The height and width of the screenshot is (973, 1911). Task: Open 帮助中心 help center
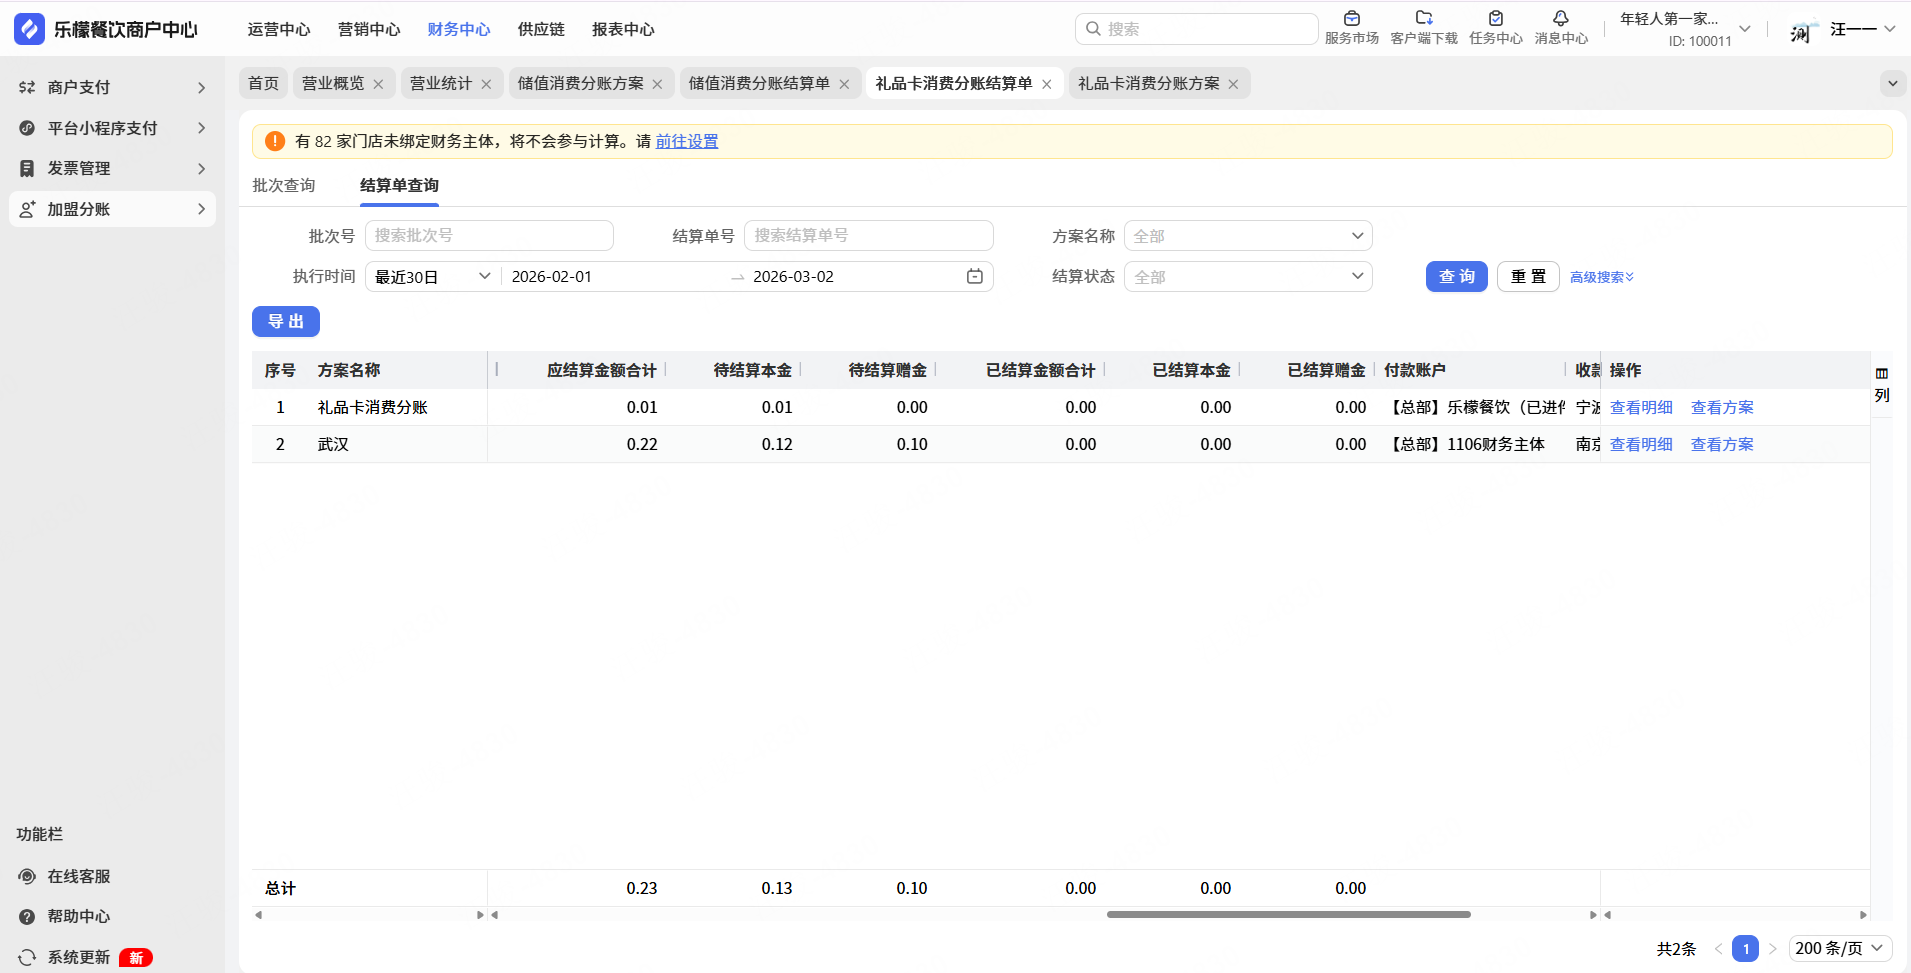point(79,916)
